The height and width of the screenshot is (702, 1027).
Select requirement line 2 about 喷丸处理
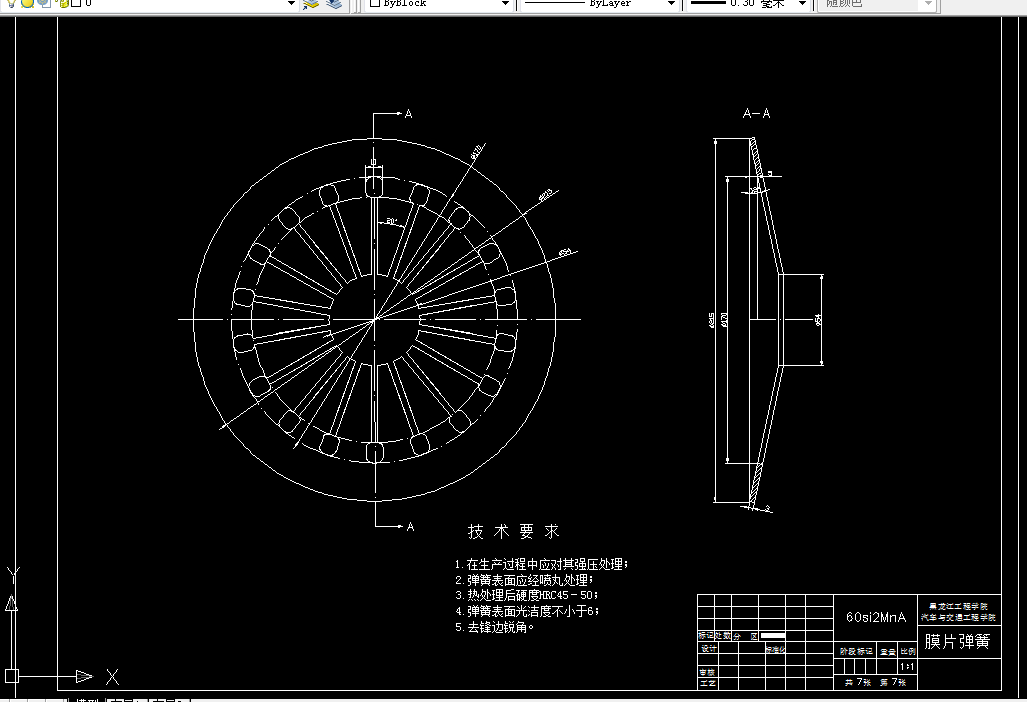tap(524, 580)
